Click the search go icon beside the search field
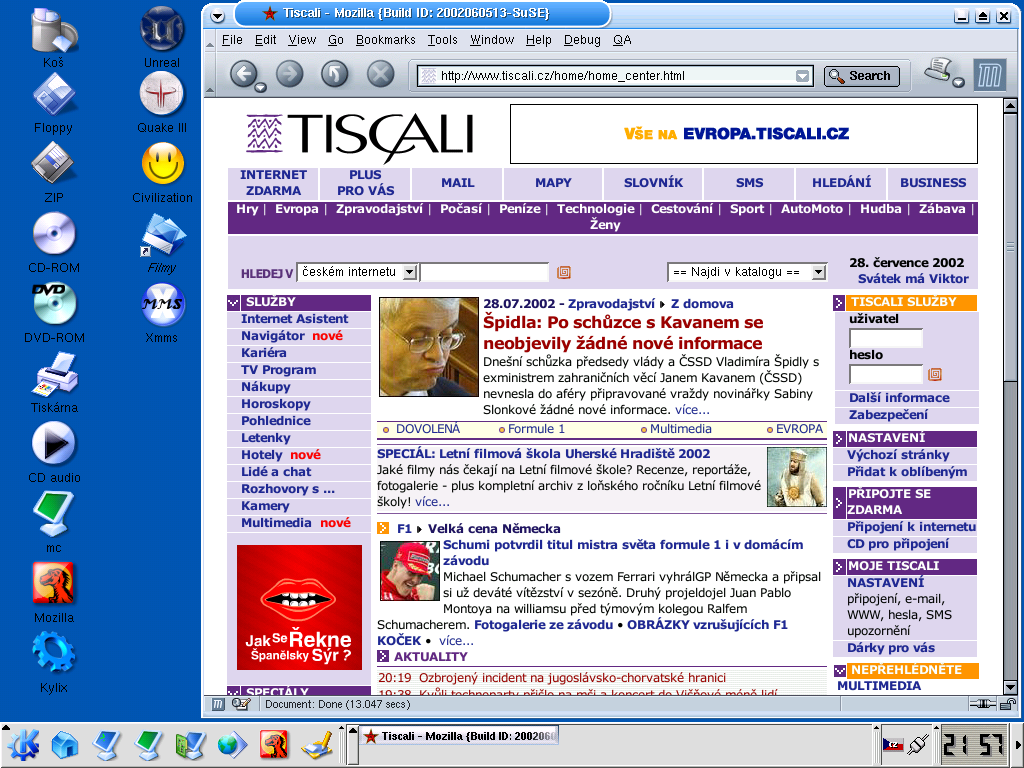This screenshot has width=1024, height=768. (x=564, y=272)
